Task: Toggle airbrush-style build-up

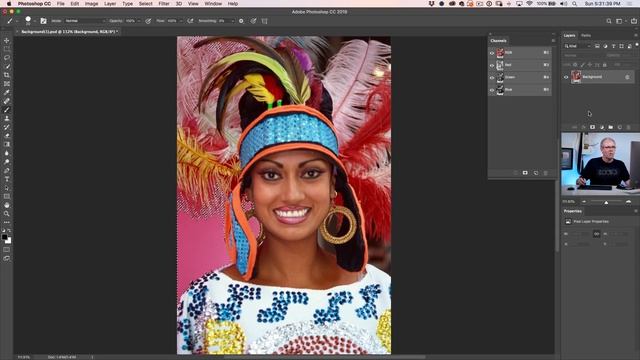Action: [190, 21]
